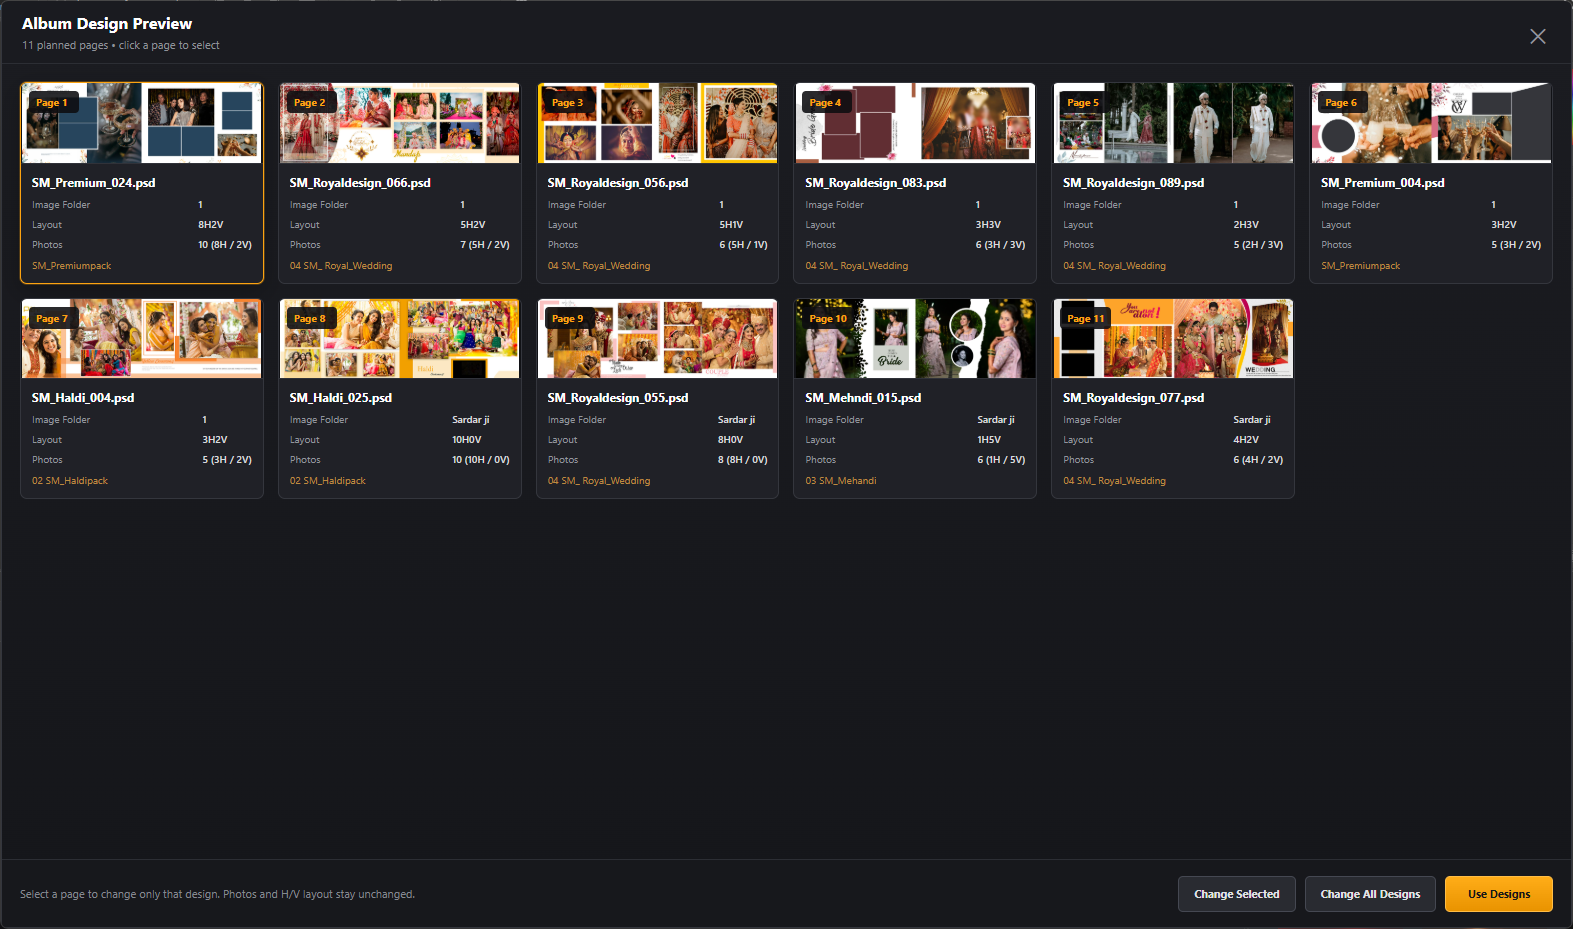Click the 5H1V layout value
The width and height of the screenshot is (1573, 929).
point(731,225)
